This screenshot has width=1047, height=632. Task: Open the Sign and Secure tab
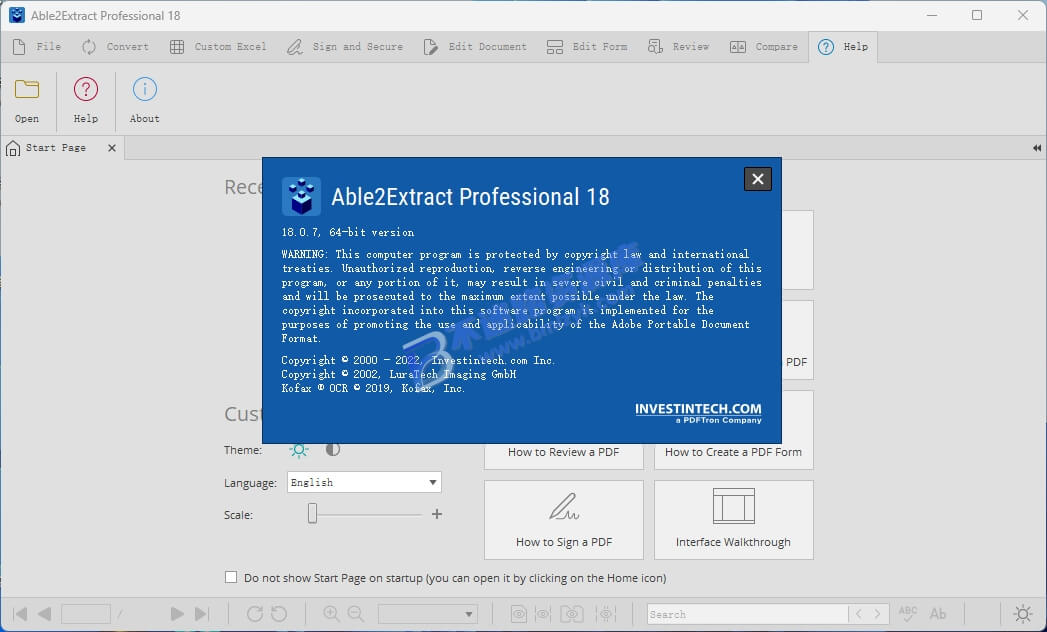345,47
